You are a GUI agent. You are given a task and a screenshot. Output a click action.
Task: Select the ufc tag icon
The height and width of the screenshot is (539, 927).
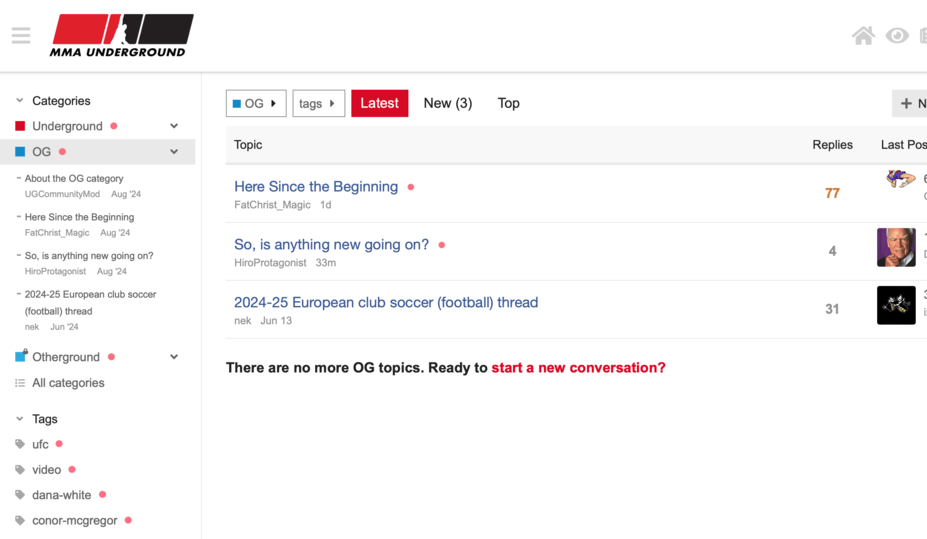click(20, 444)
